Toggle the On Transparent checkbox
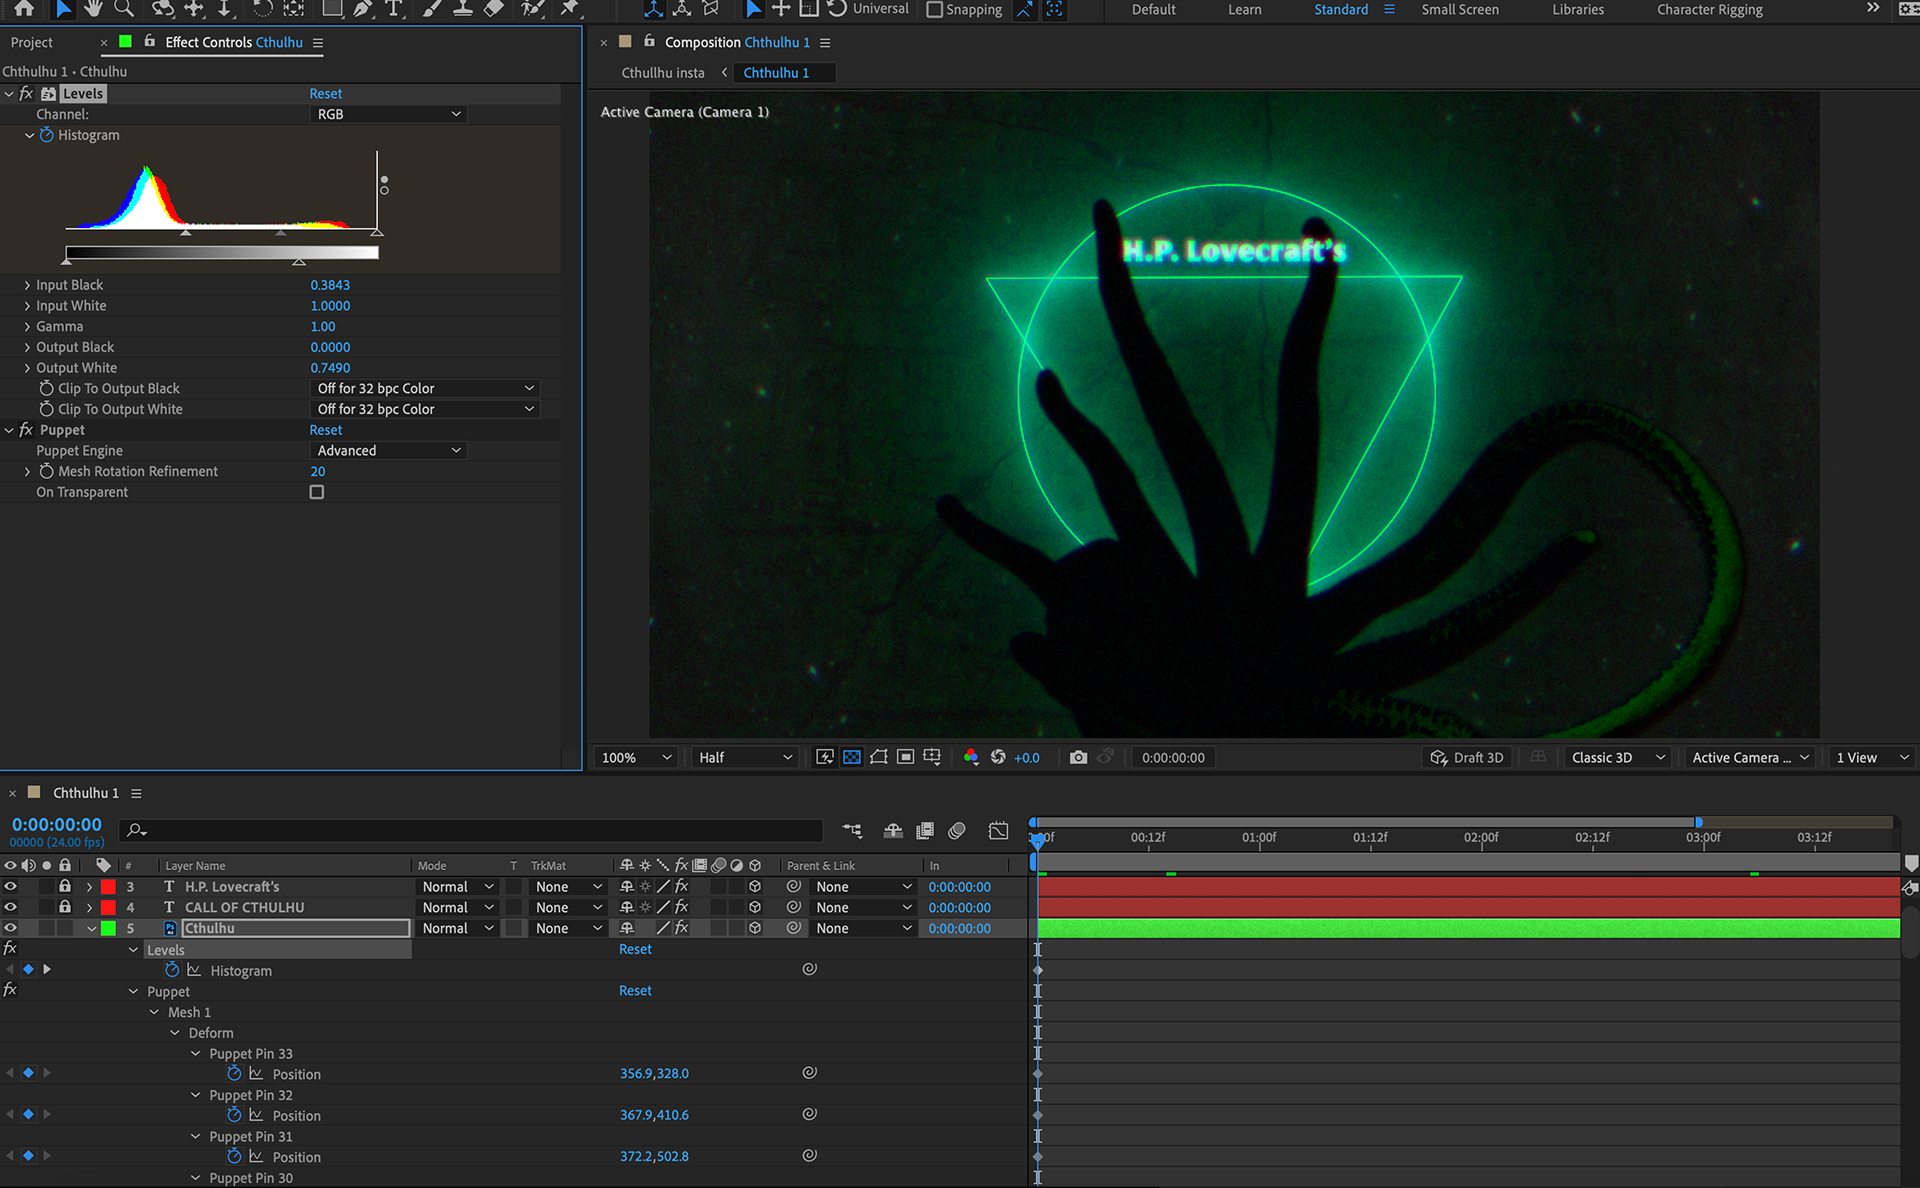This screenshot has height=1188, width=1920. 317,492
